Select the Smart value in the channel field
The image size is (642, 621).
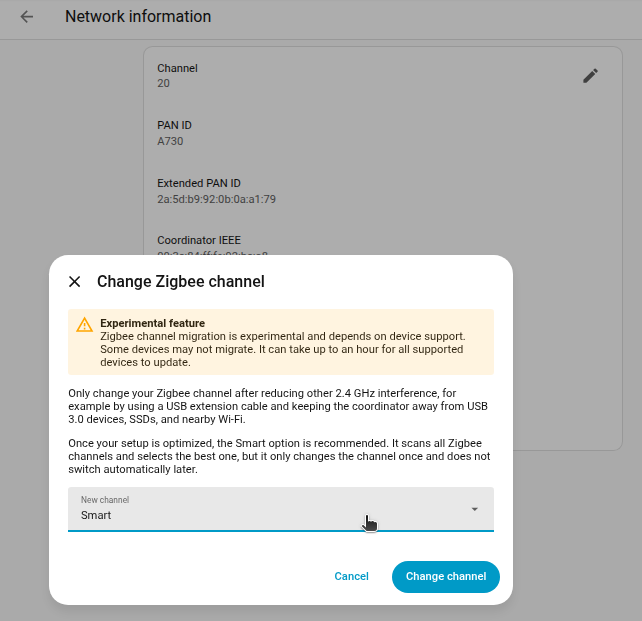click(x=96, y=515)
